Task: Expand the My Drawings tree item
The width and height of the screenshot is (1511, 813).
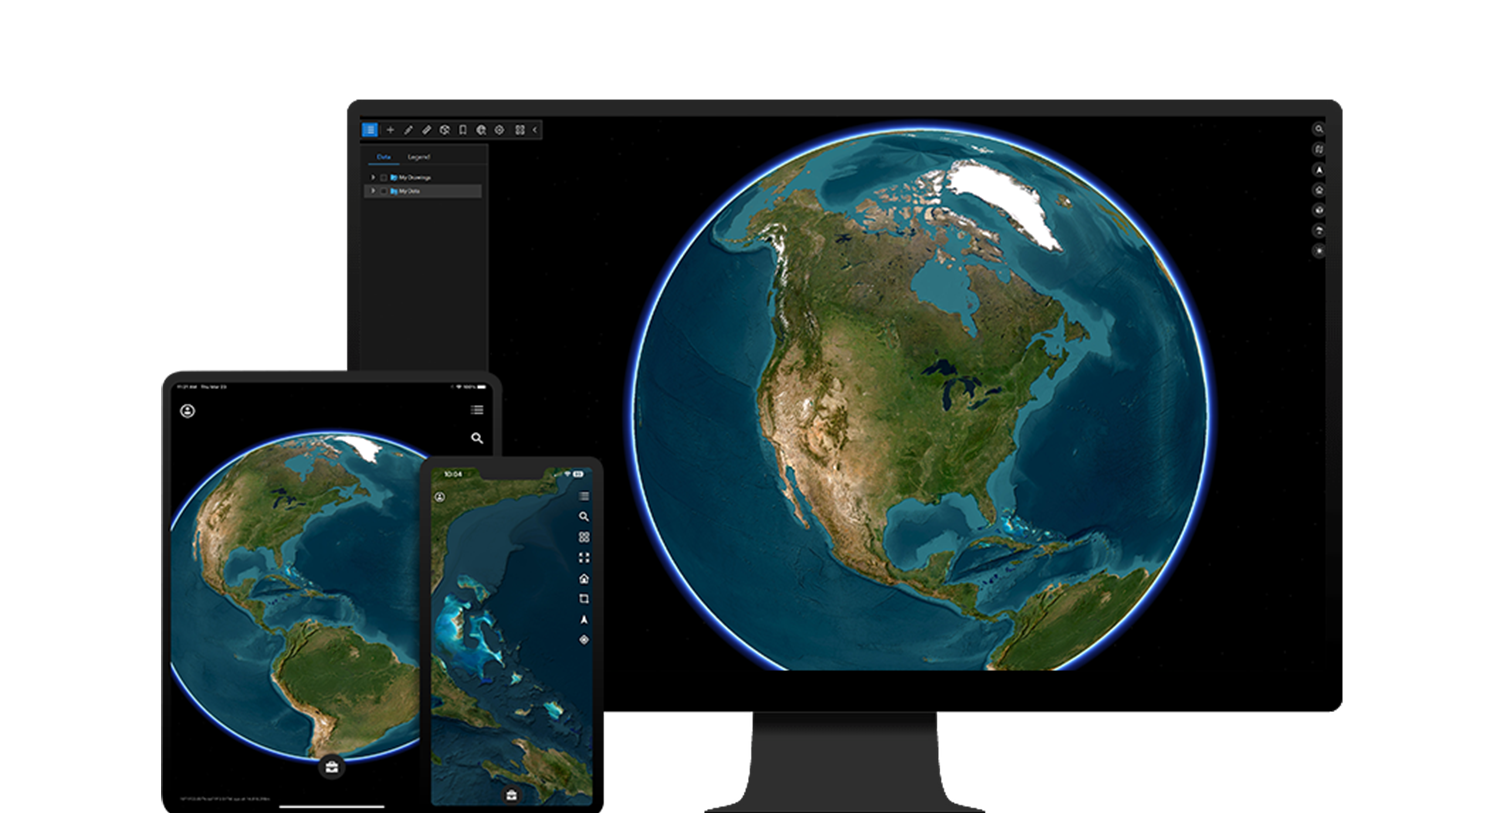Action: pos(372,177)
